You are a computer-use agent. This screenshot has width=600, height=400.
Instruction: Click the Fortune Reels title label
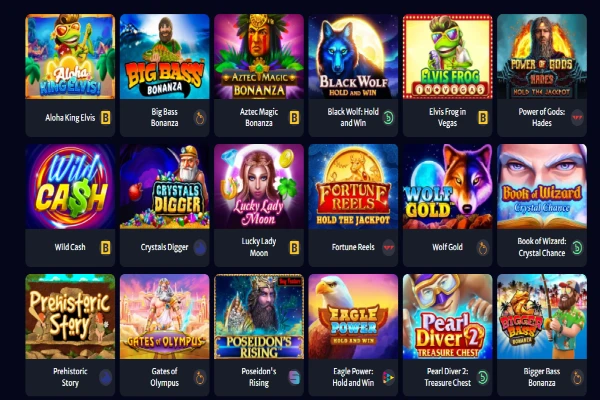point(353,247)
